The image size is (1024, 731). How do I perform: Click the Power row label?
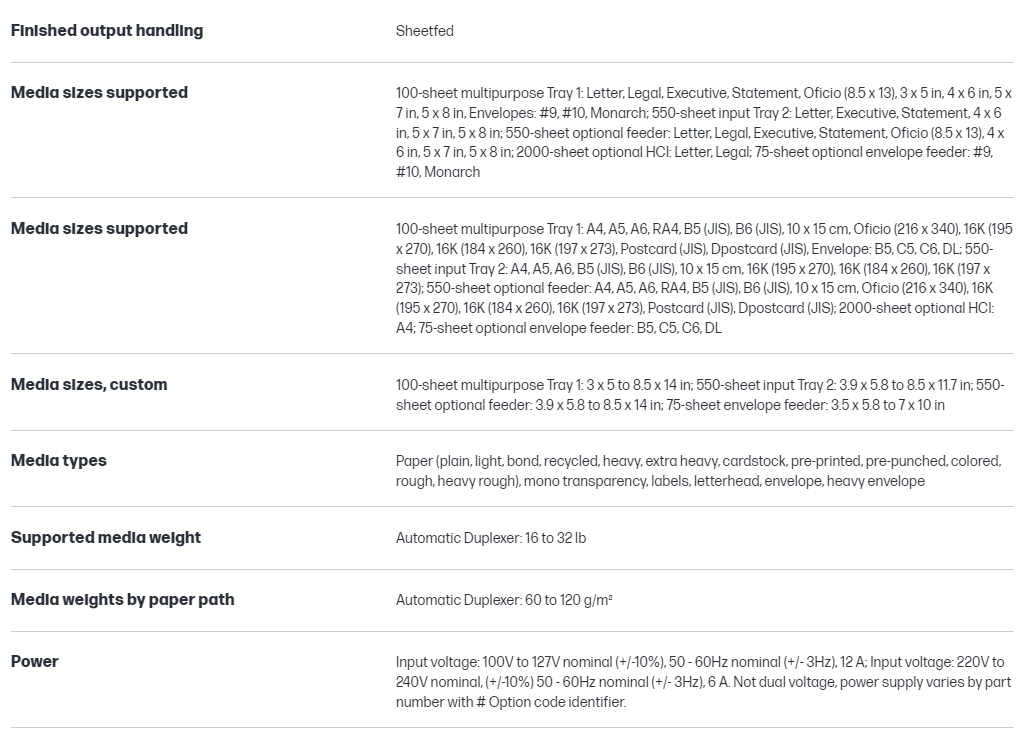pos(35,662)
